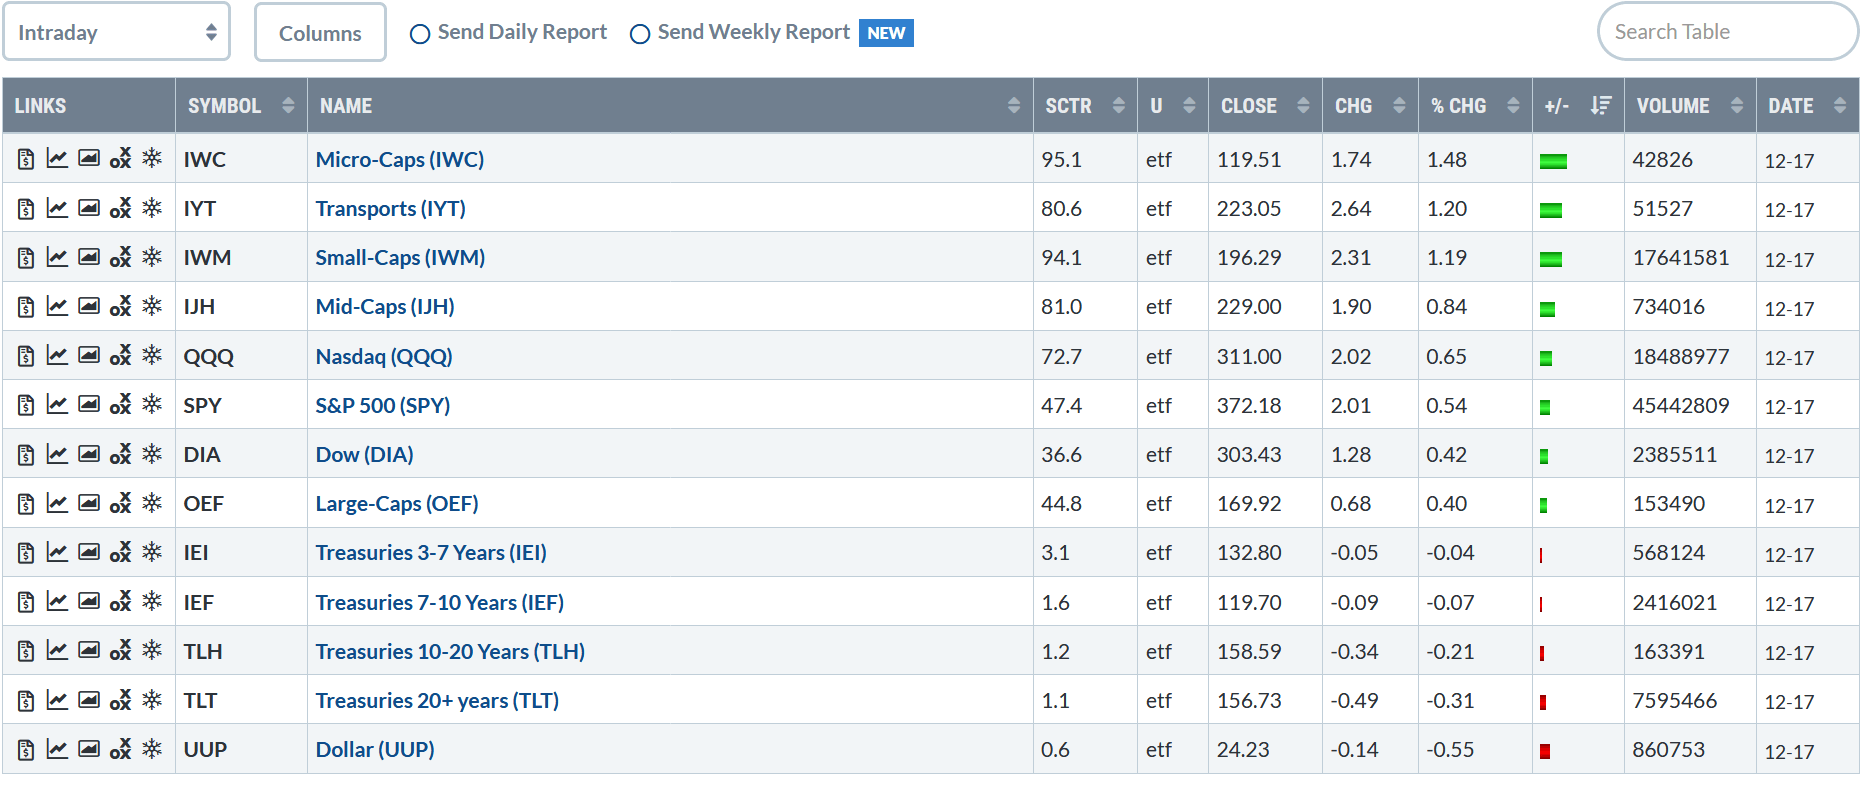The image size is (1866, 787).
Task: Open the S&P 500 (SPY) link
Action: point(382,405)
